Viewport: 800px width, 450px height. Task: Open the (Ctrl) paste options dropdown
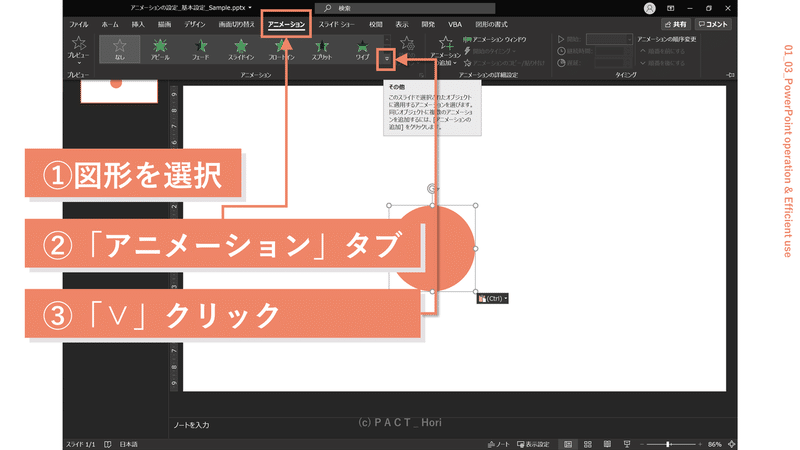492,298
